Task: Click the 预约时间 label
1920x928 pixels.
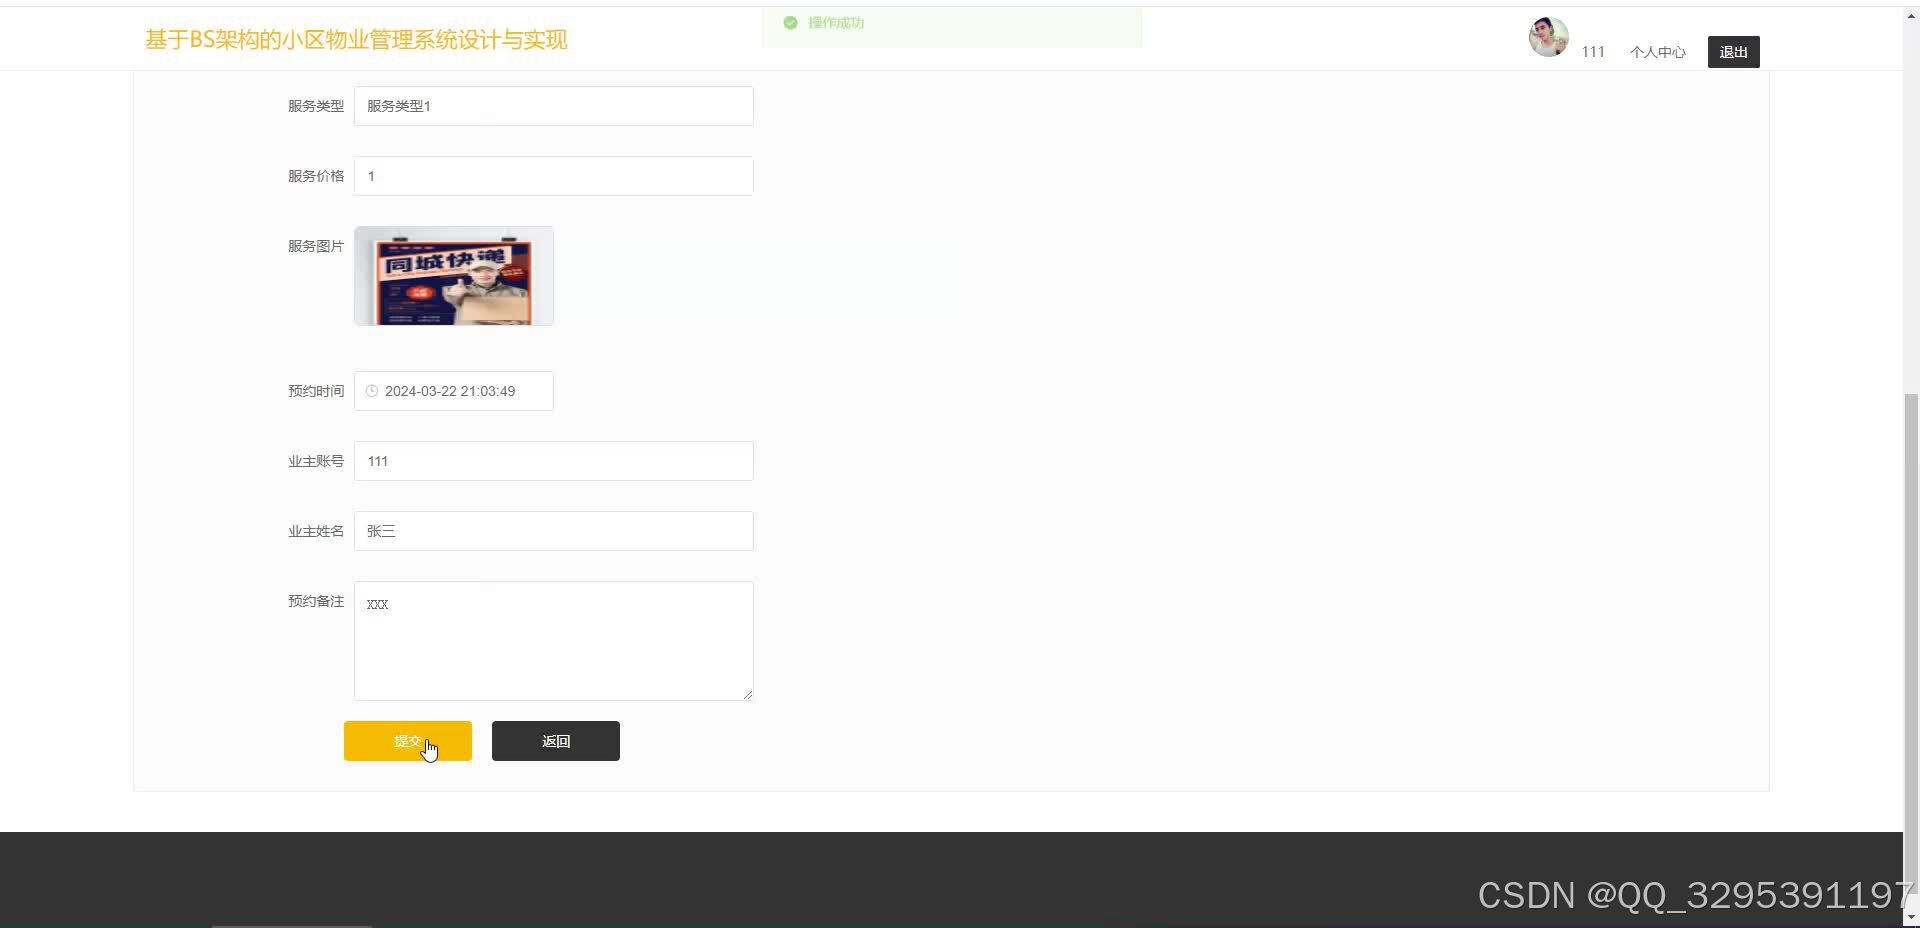Action: pyautogui.click(x=316, y=391)
